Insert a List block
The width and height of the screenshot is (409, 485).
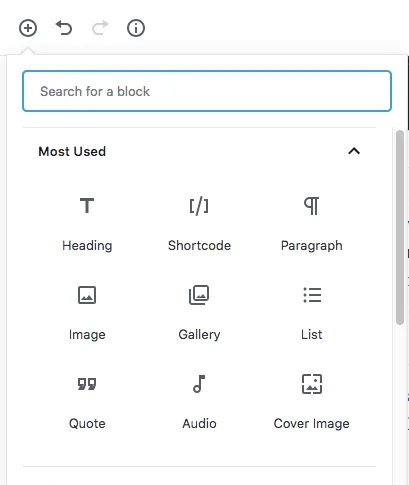(x=312, y=313)
